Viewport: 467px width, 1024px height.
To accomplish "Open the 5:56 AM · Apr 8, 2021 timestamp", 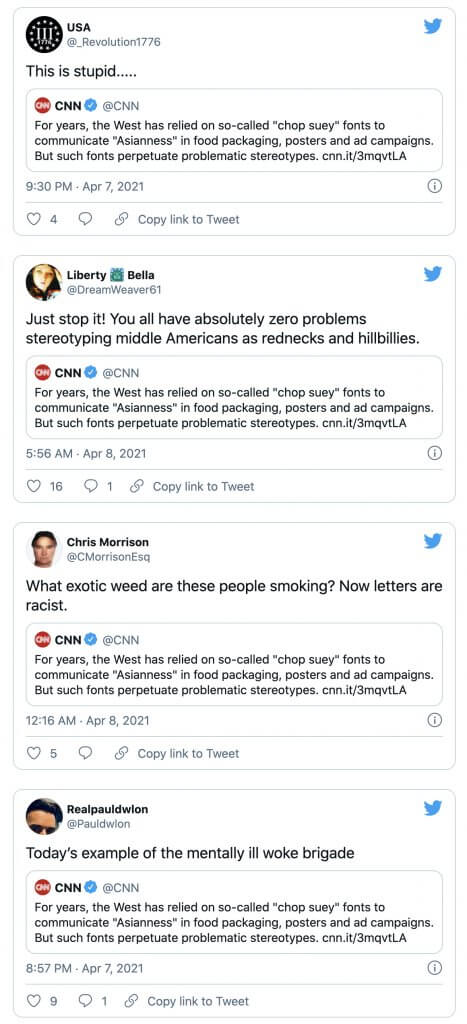I will point(86,453).
